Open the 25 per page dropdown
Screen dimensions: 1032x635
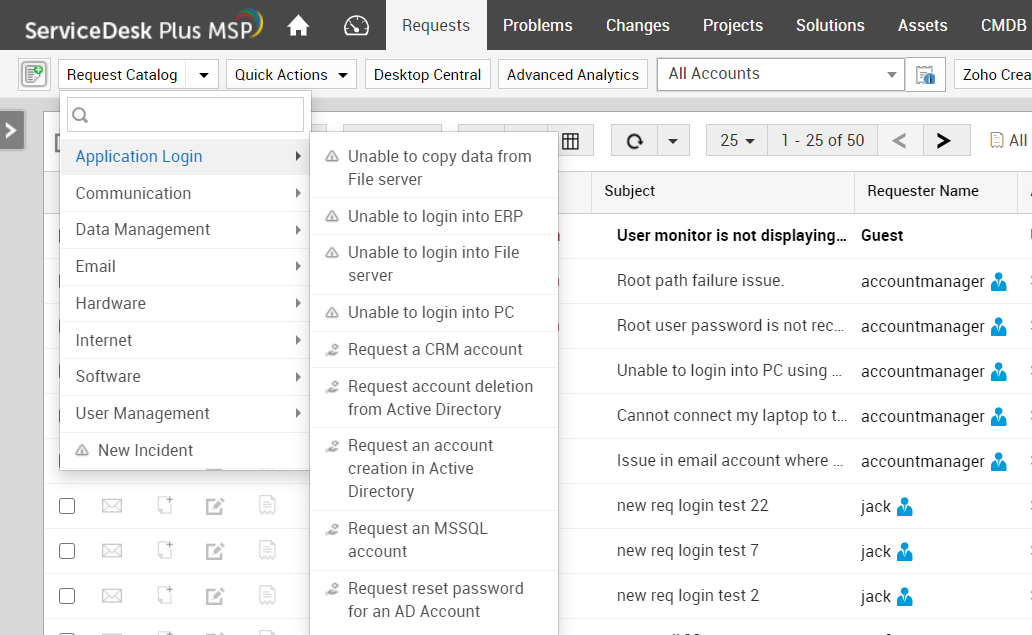pos(738,141)
